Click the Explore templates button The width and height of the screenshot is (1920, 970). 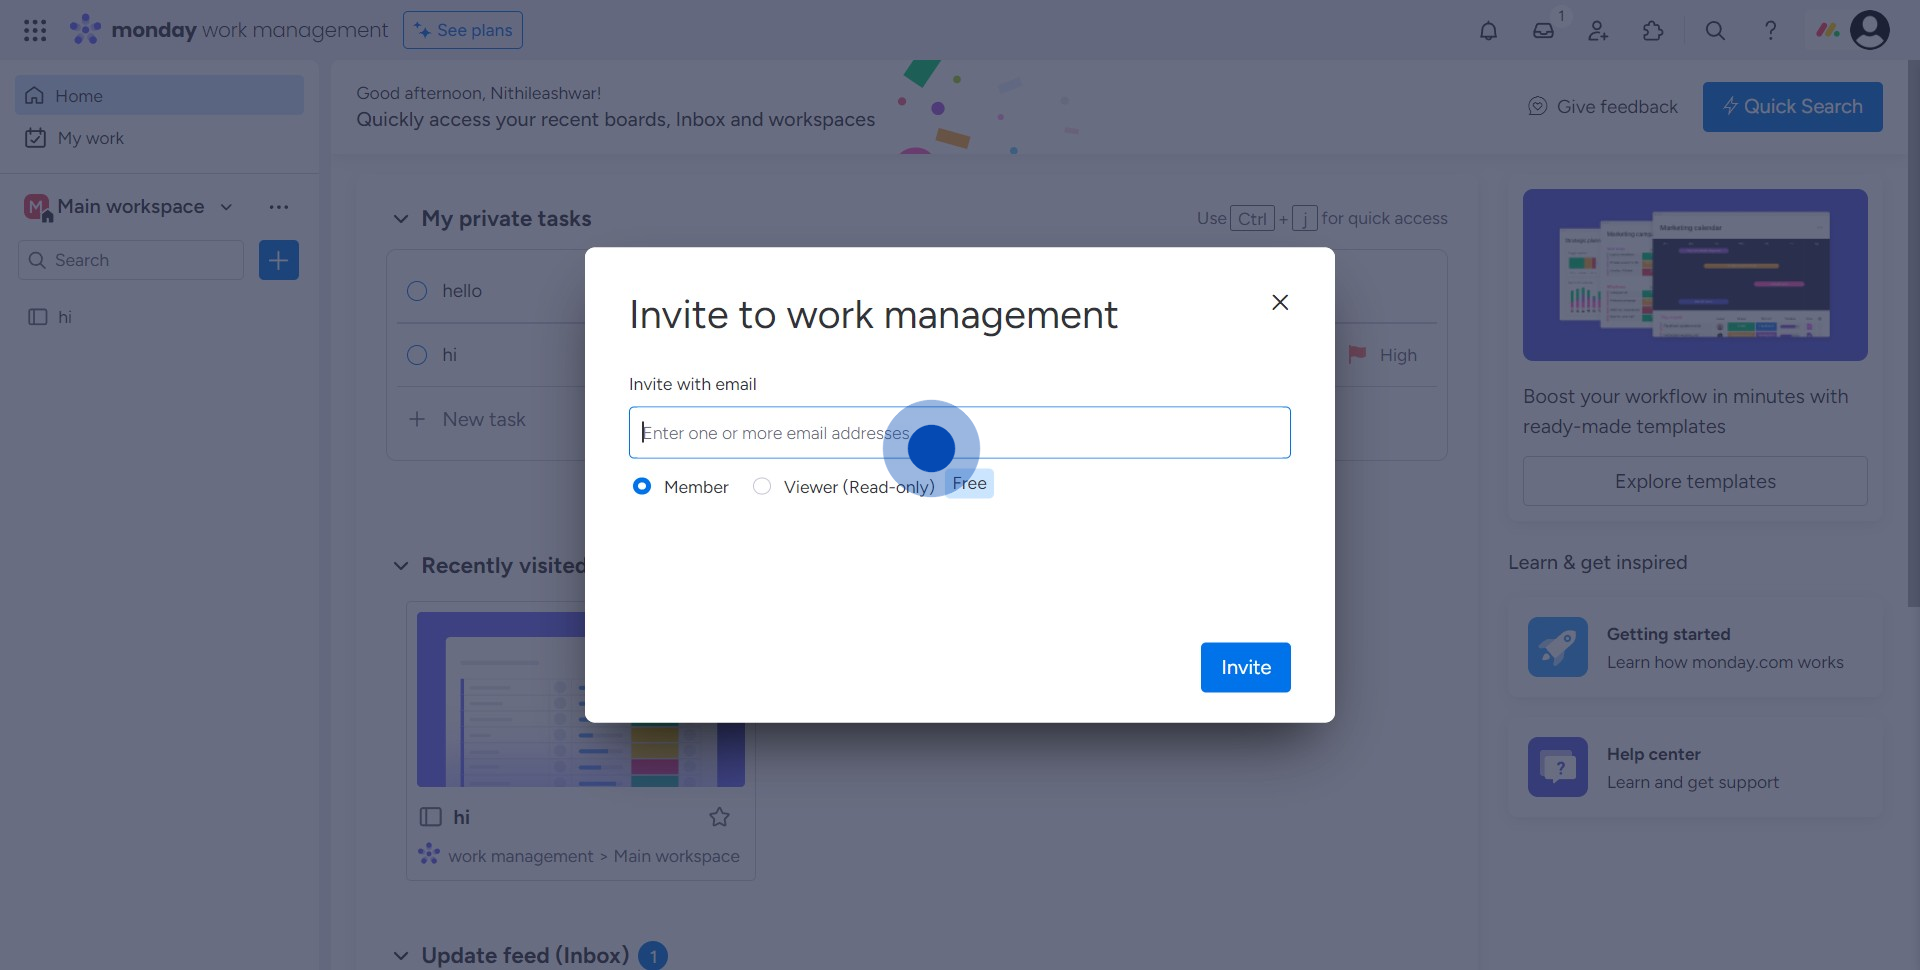1694,481
